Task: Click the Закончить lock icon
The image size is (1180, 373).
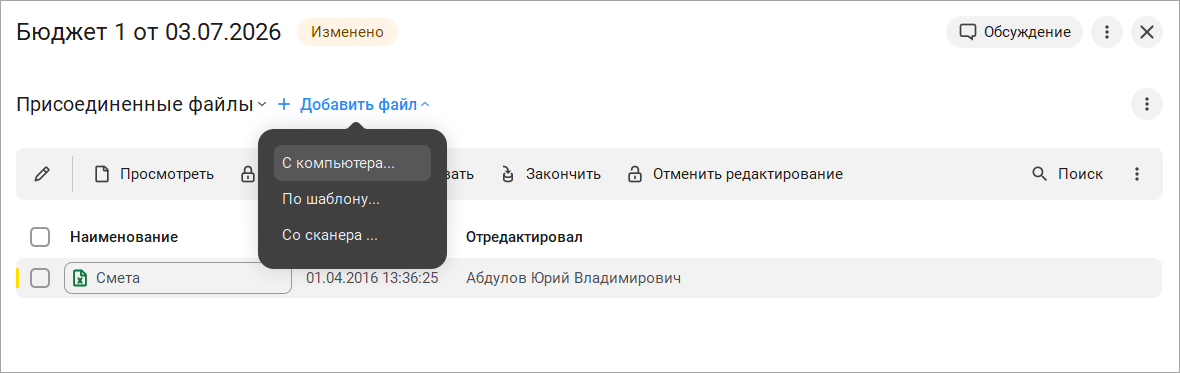Action: (x=508, y=174)
